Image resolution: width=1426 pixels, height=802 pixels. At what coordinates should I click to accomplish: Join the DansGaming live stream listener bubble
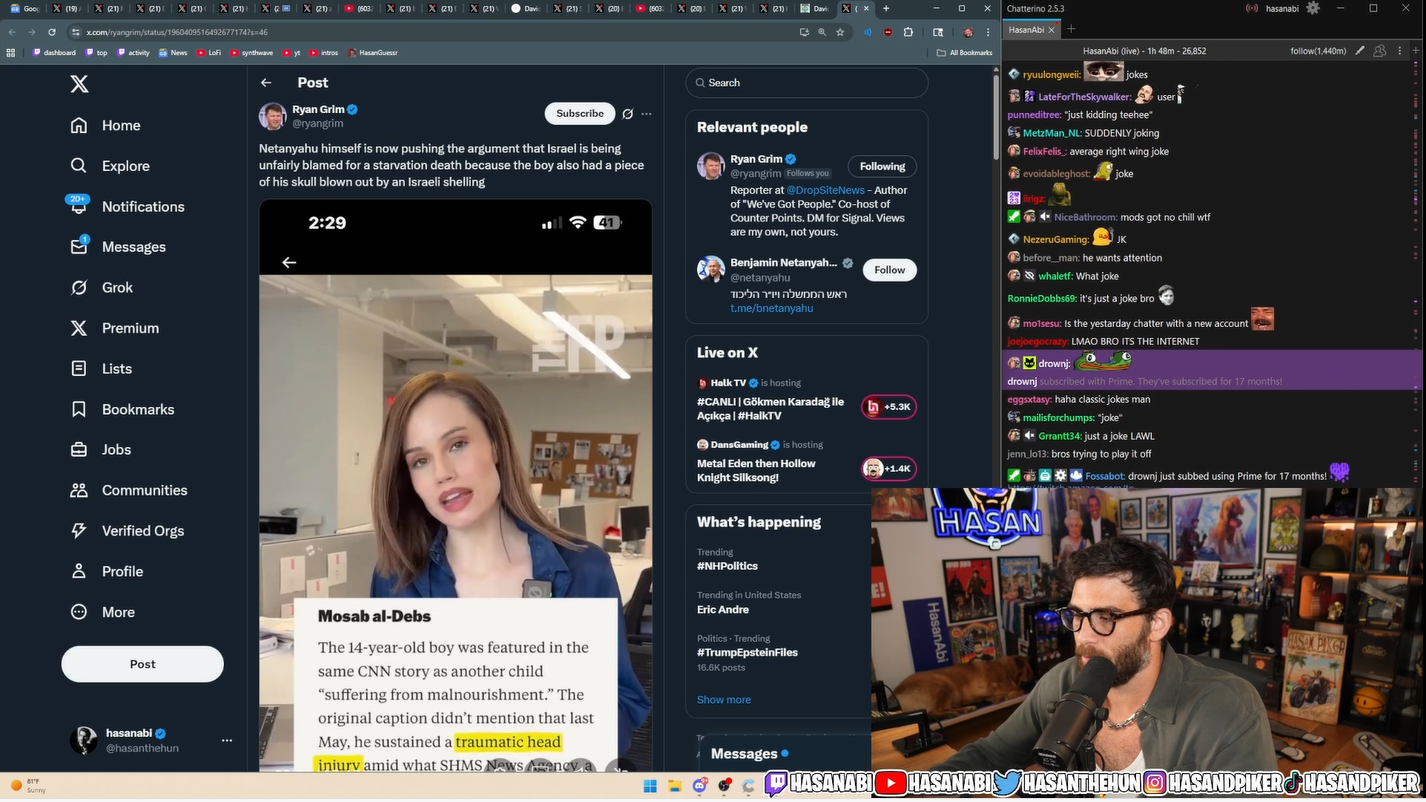pyautogui.click(x=889, y=469)
